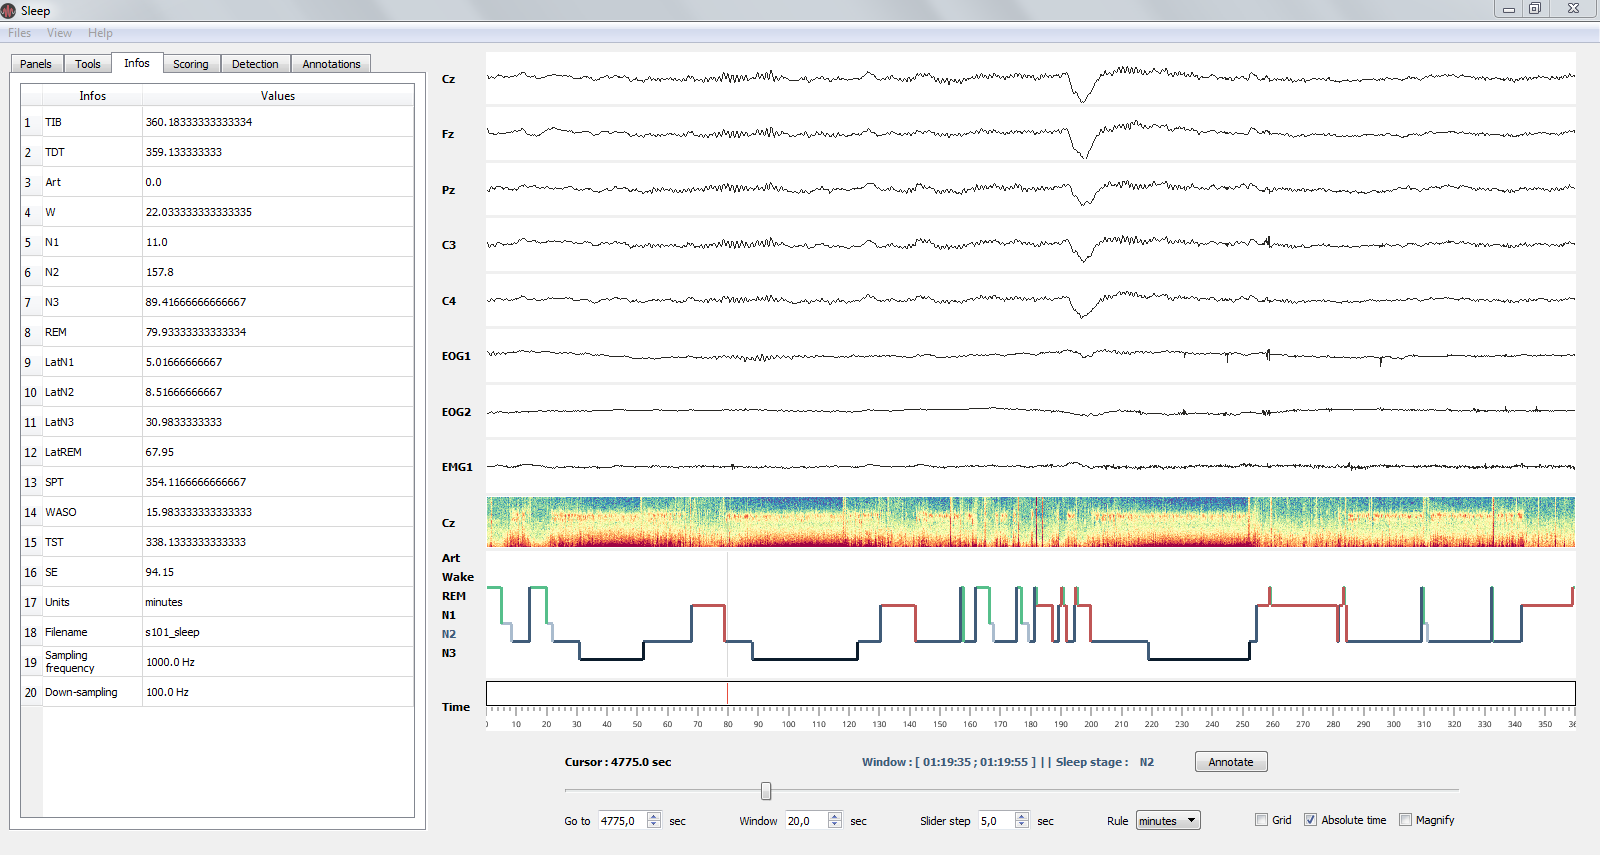This screenshot has width=1600, height=855.
Task: Click the C4 channel trace
Action: pos(1031,300)
